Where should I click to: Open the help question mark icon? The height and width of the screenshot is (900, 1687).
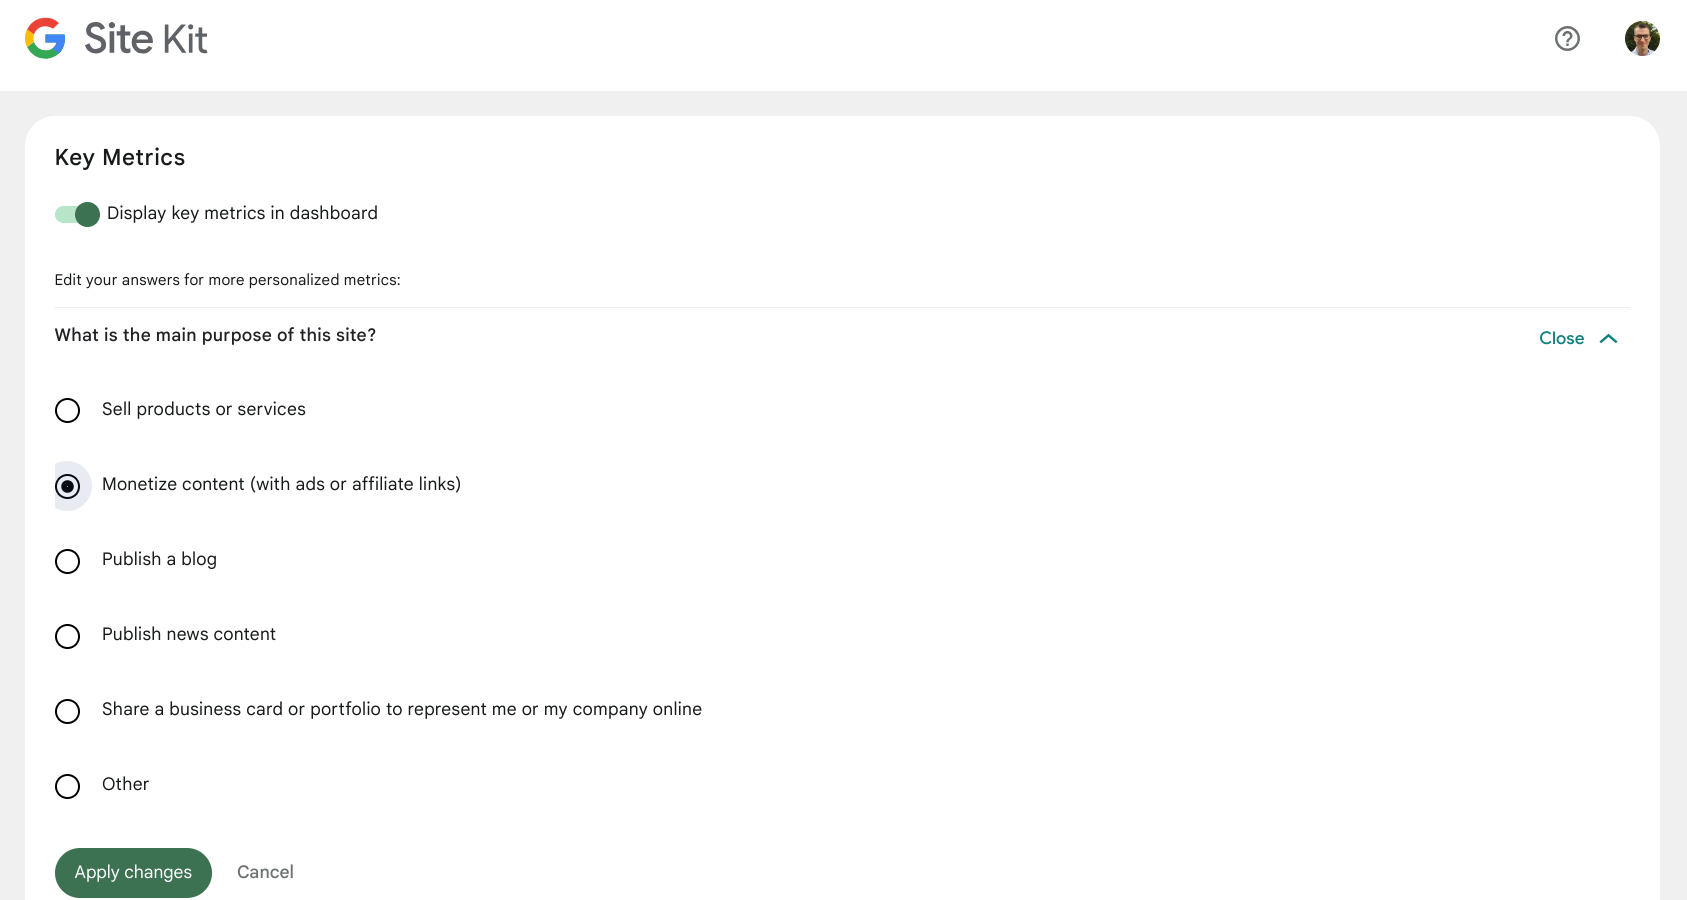[1567, 39]
